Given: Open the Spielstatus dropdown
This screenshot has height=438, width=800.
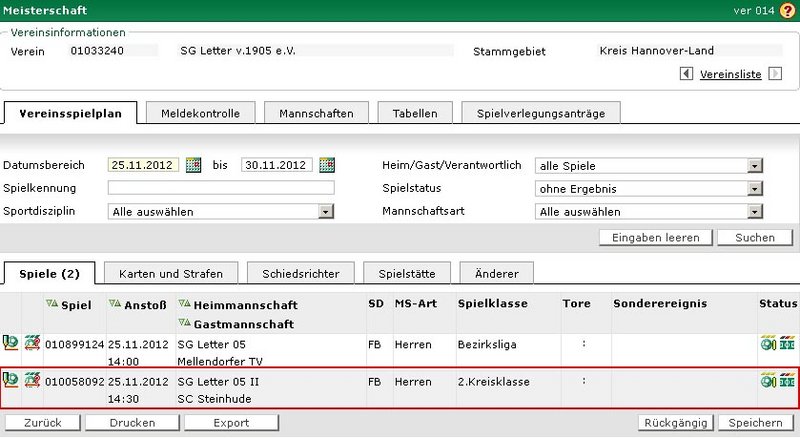Looking at the screenshot, I should coord(755,188).
